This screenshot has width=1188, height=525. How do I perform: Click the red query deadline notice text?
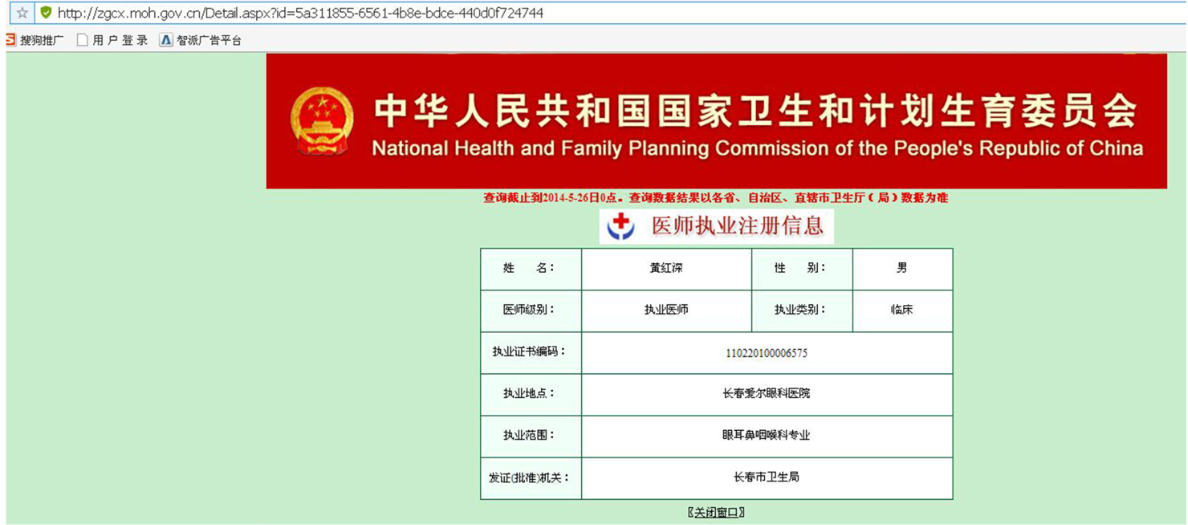click(716, 198)
